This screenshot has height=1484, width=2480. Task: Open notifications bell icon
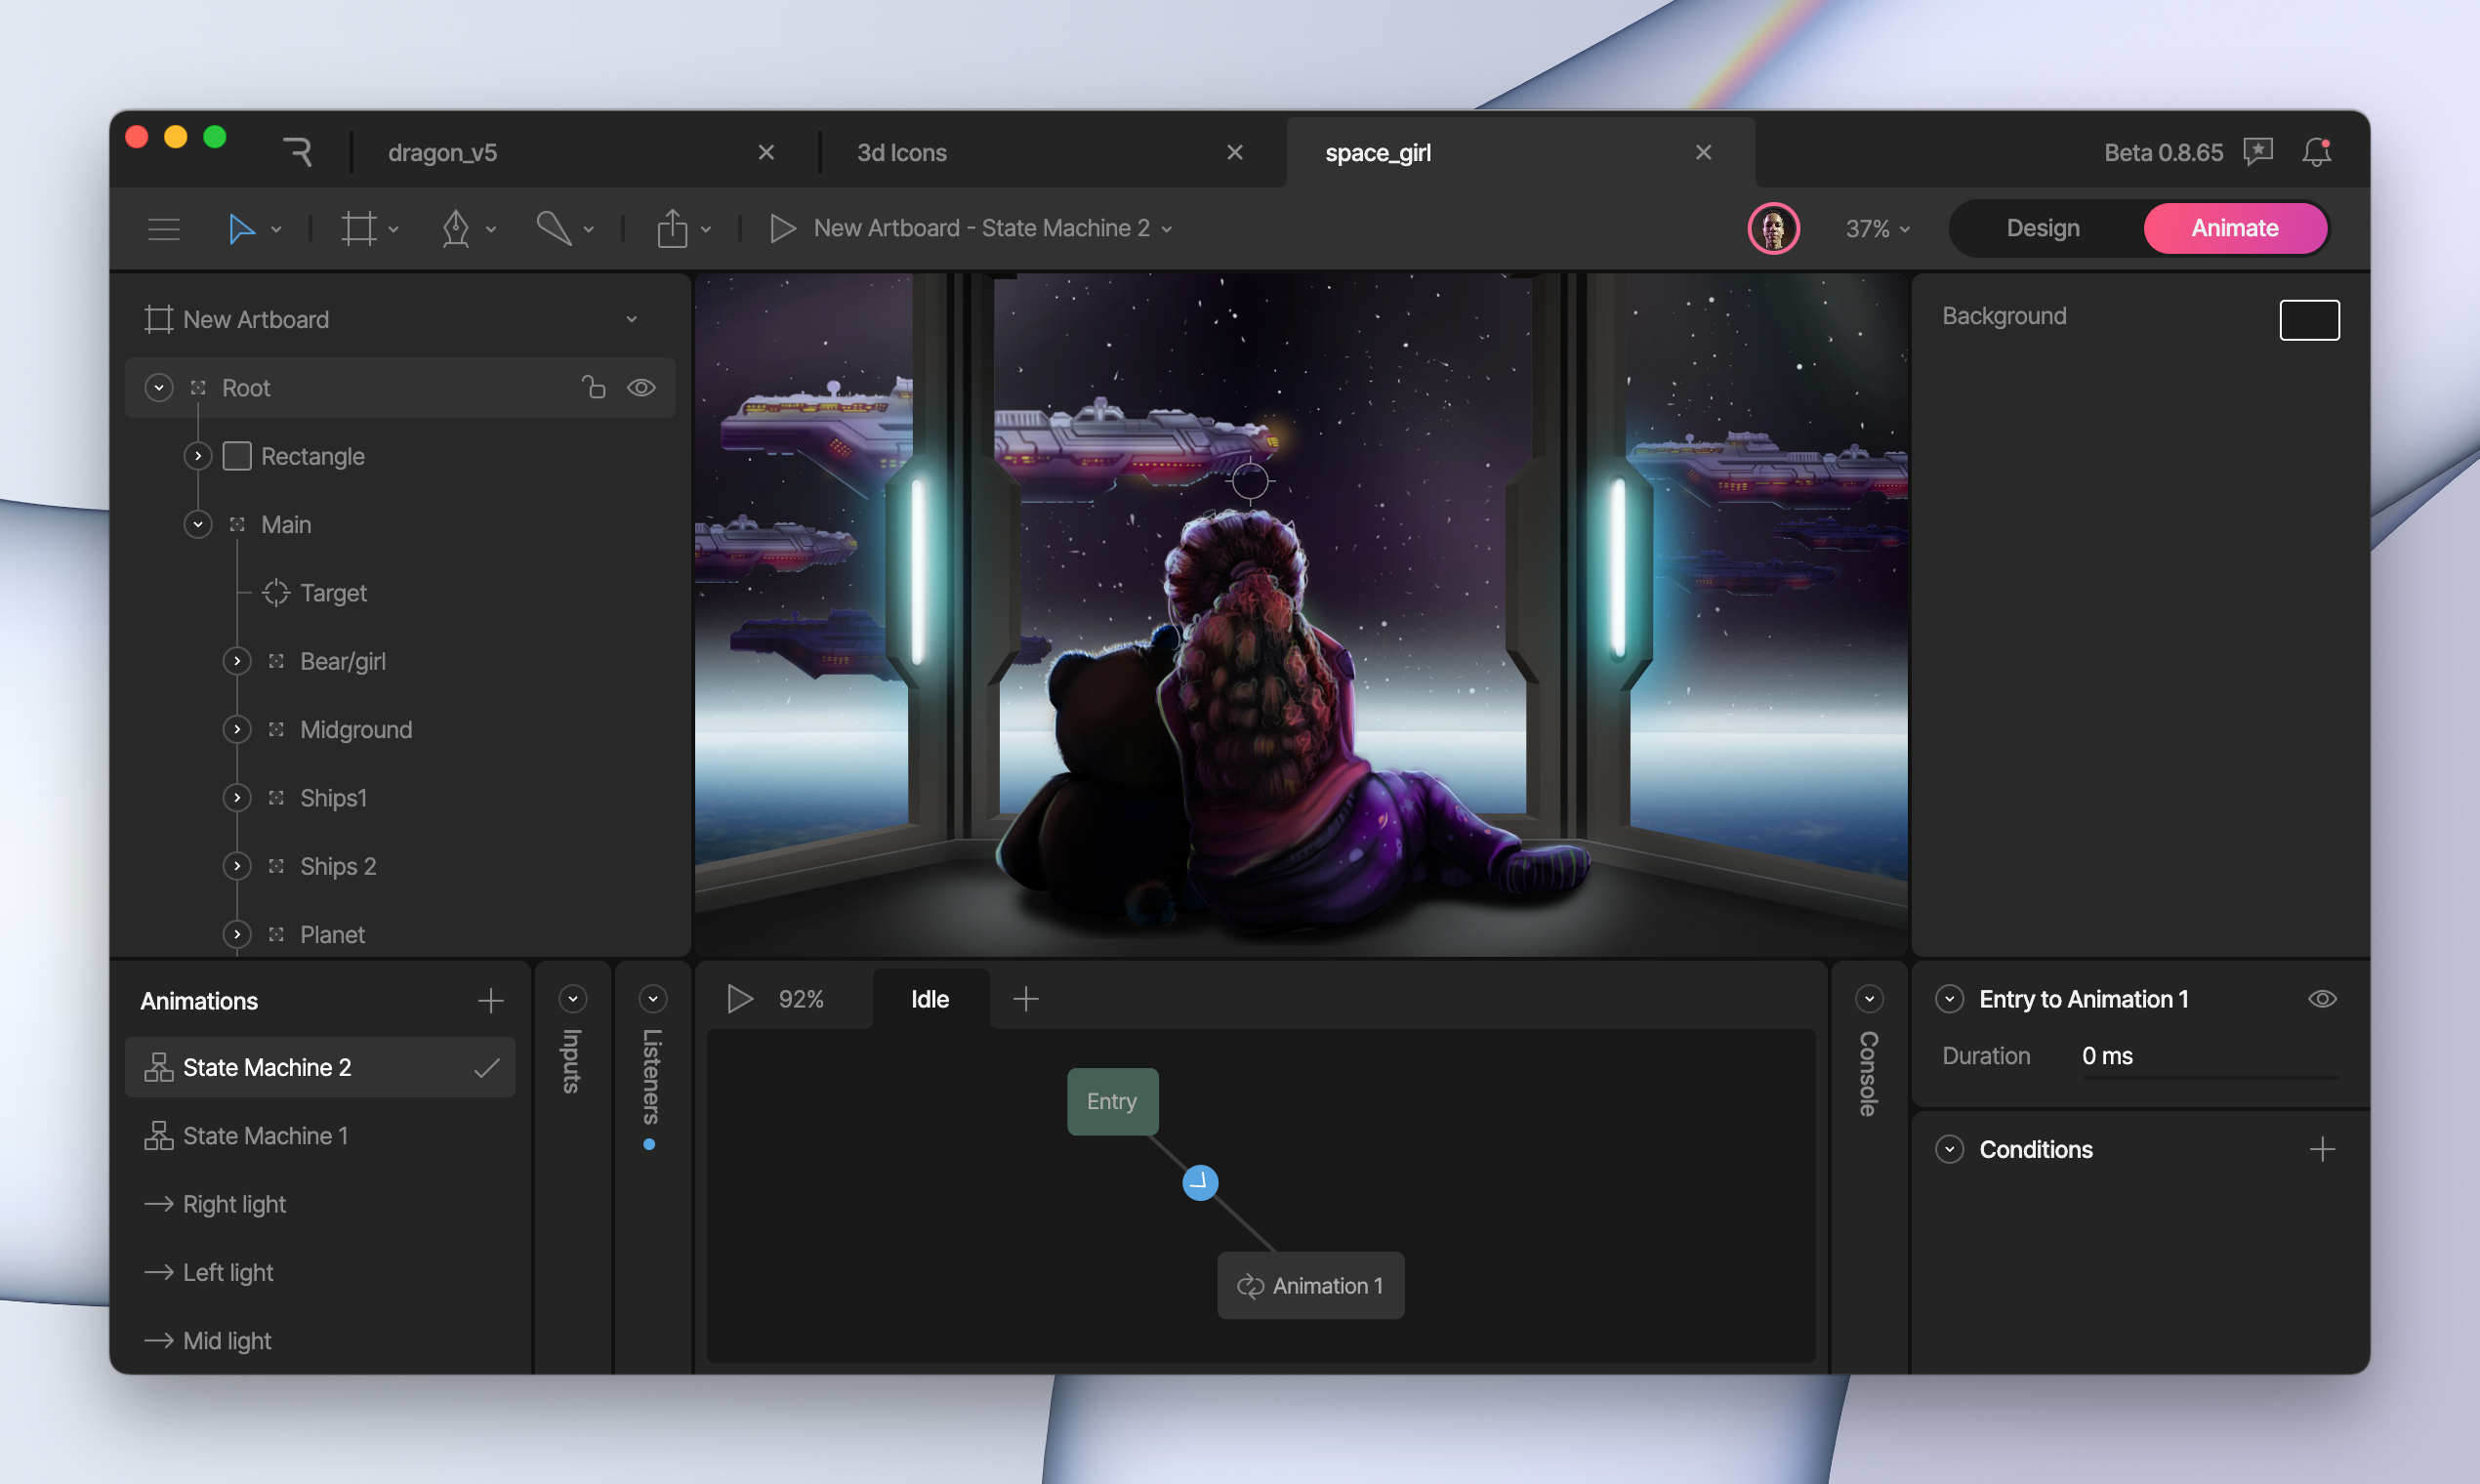point(2316,152)
